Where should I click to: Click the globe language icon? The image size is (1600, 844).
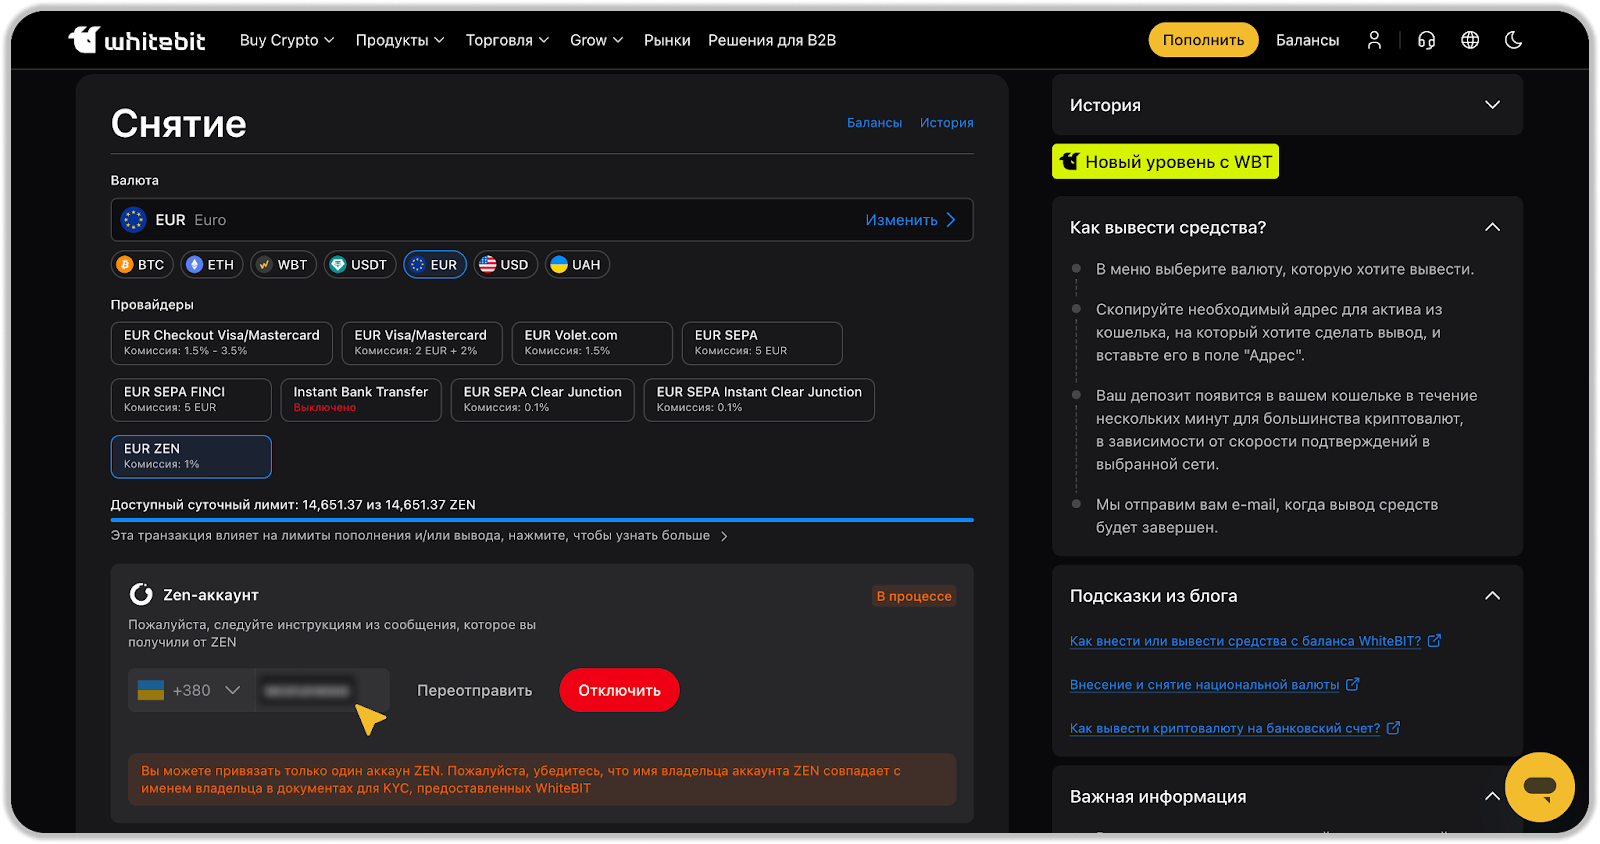[1470, 40]
